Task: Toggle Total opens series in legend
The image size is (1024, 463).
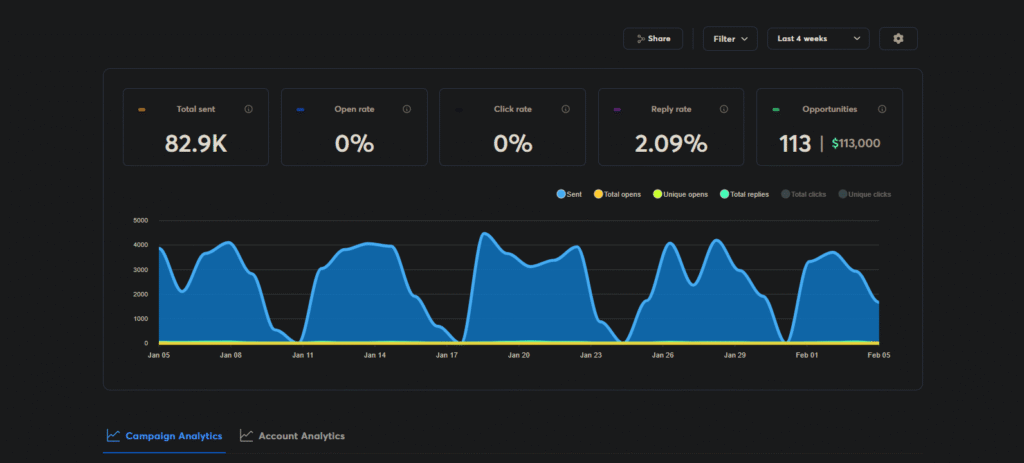Action: click(617, 194)
